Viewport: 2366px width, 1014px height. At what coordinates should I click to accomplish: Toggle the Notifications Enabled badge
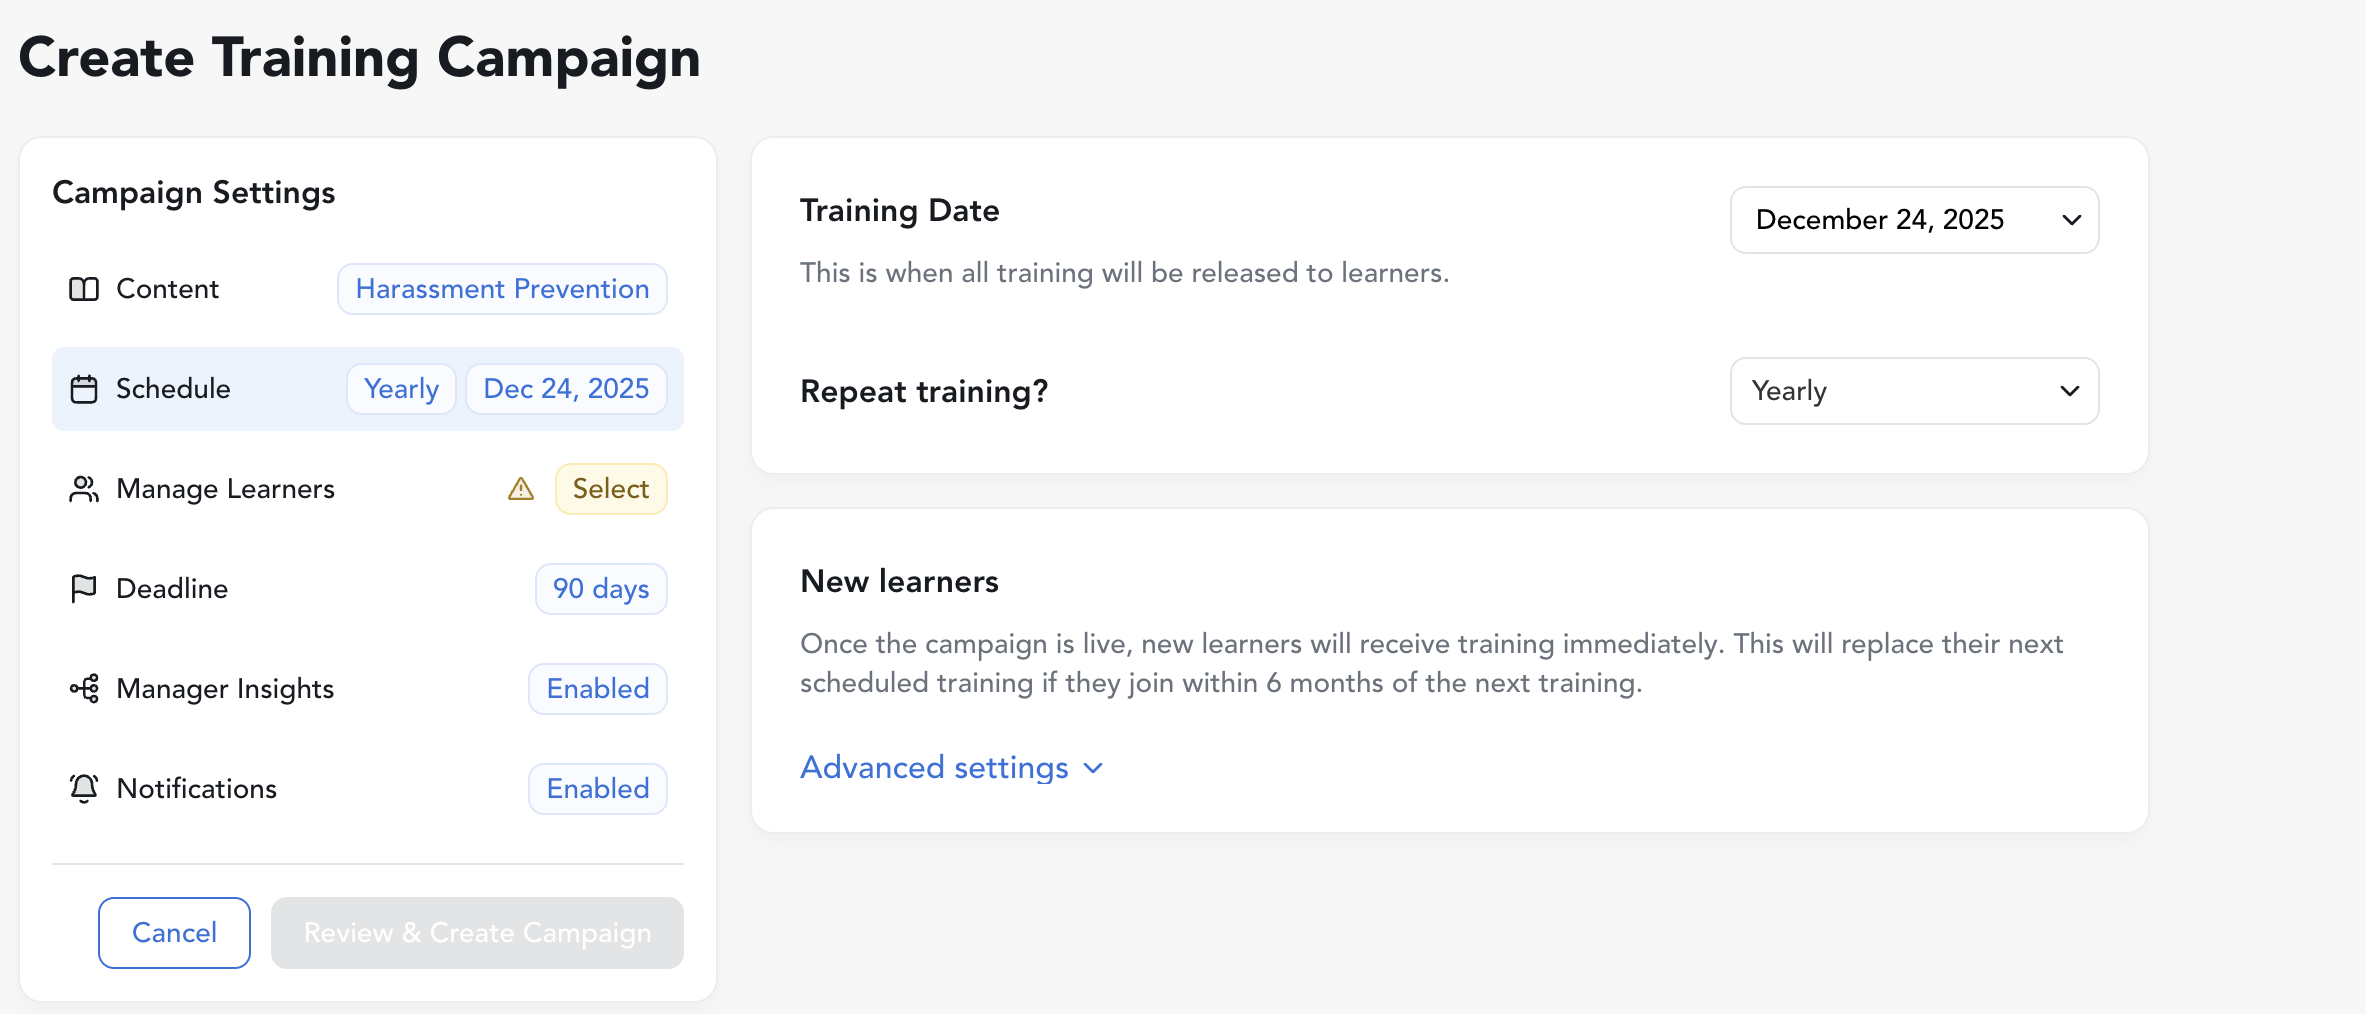(598, 789)
